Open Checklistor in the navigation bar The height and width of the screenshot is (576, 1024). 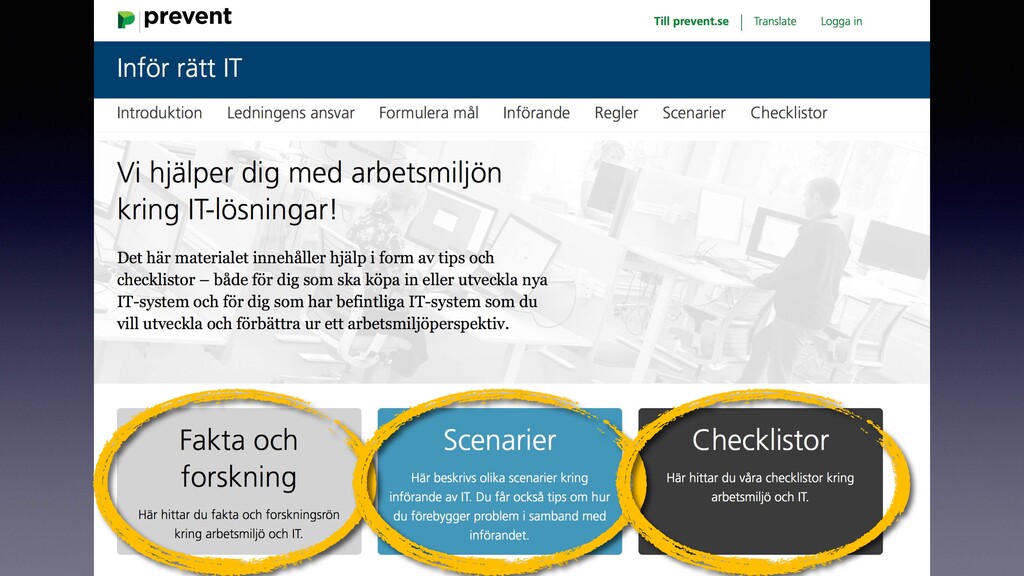pos(788,113)
